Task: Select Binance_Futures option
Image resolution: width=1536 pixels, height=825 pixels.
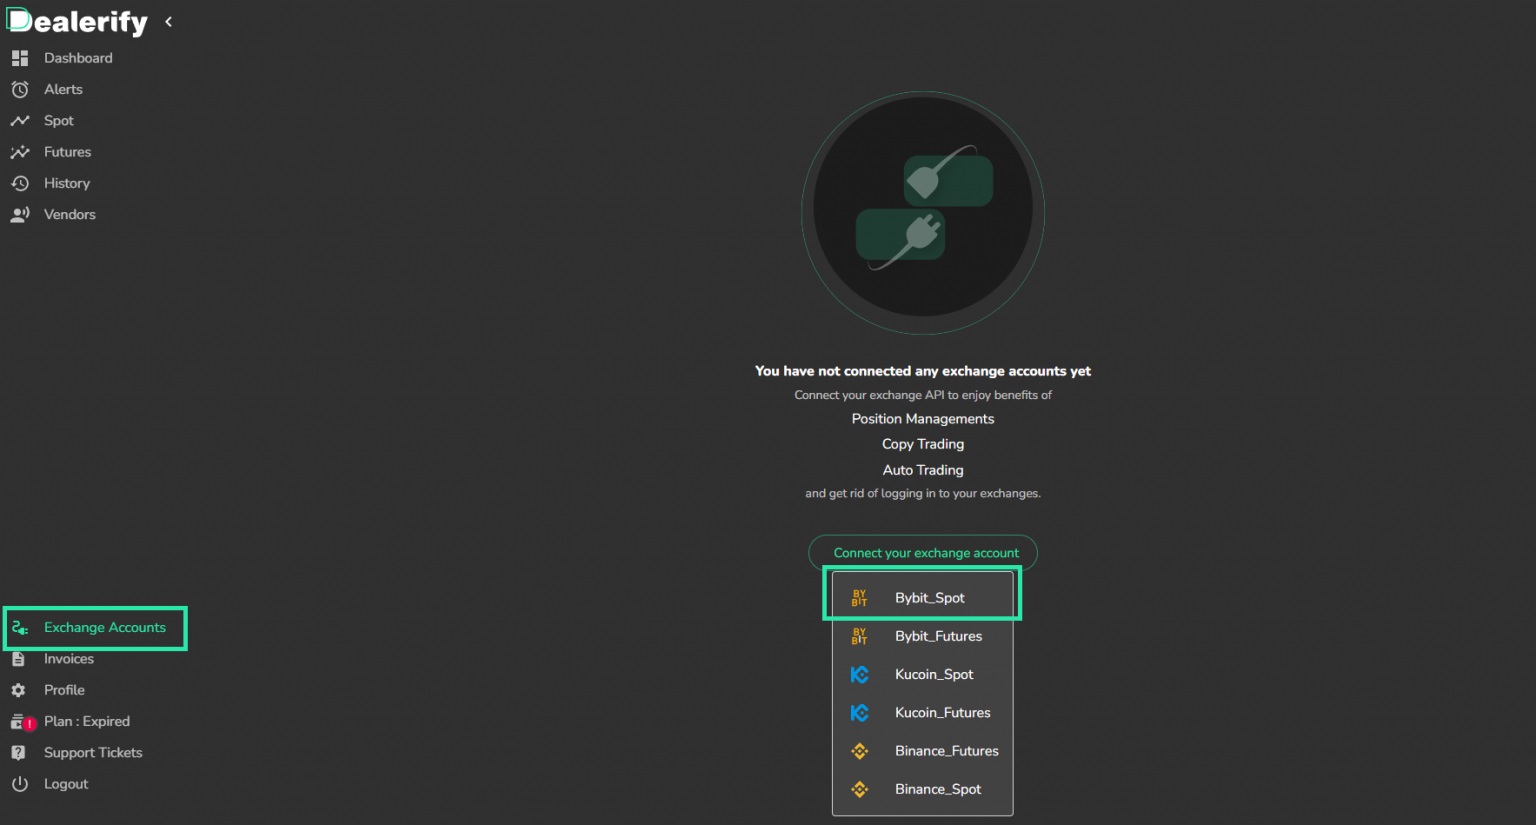Action: pyautogui.click(x=922, y=751)
